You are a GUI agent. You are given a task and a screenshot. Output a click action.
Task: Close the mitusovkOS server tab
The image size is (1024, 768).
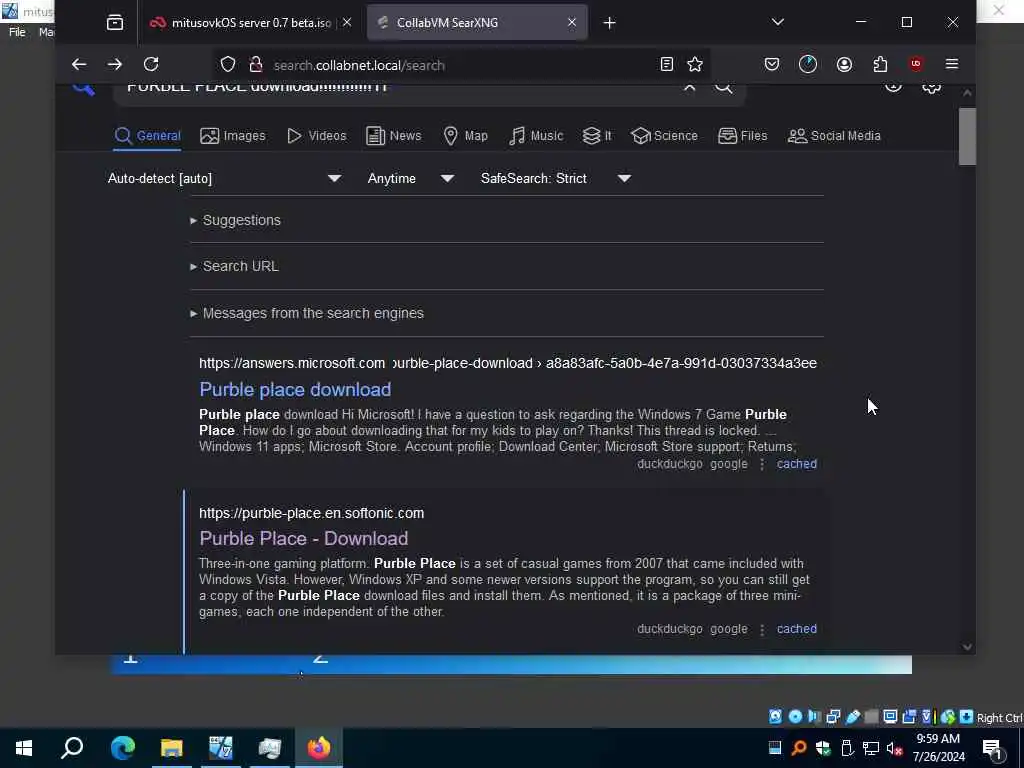347,22
